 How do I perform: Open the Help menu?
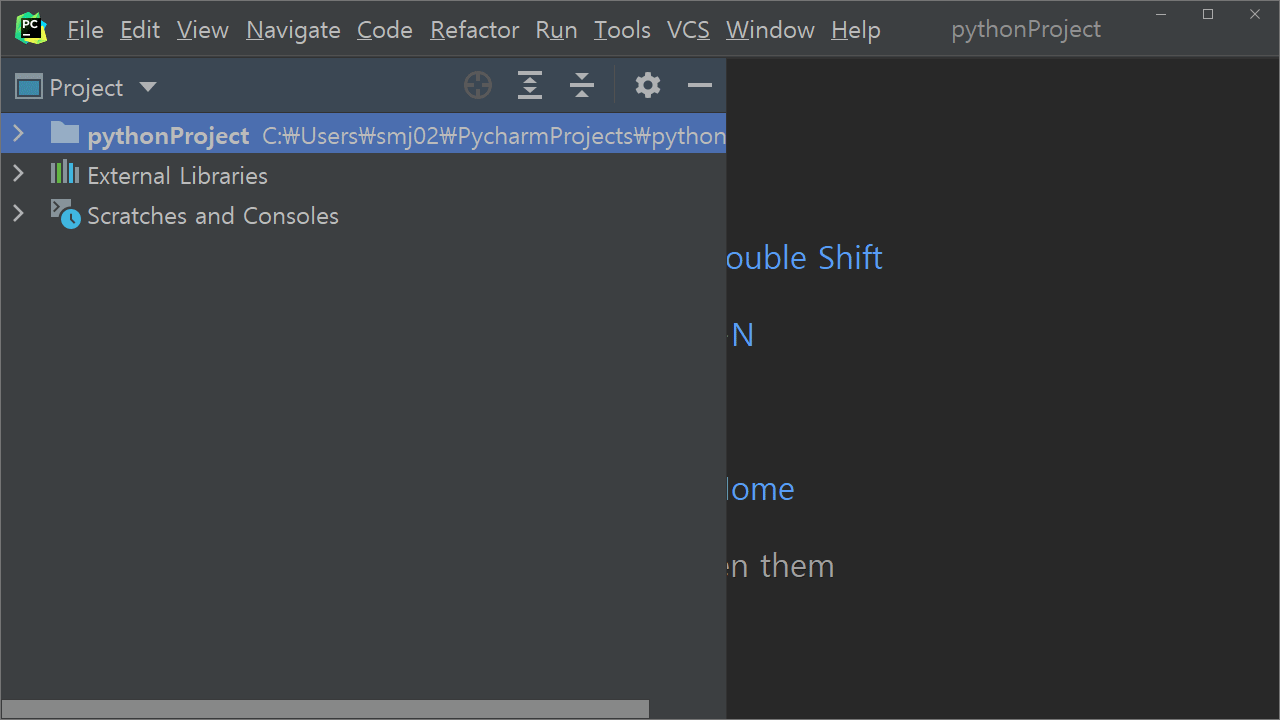(856, 30)
